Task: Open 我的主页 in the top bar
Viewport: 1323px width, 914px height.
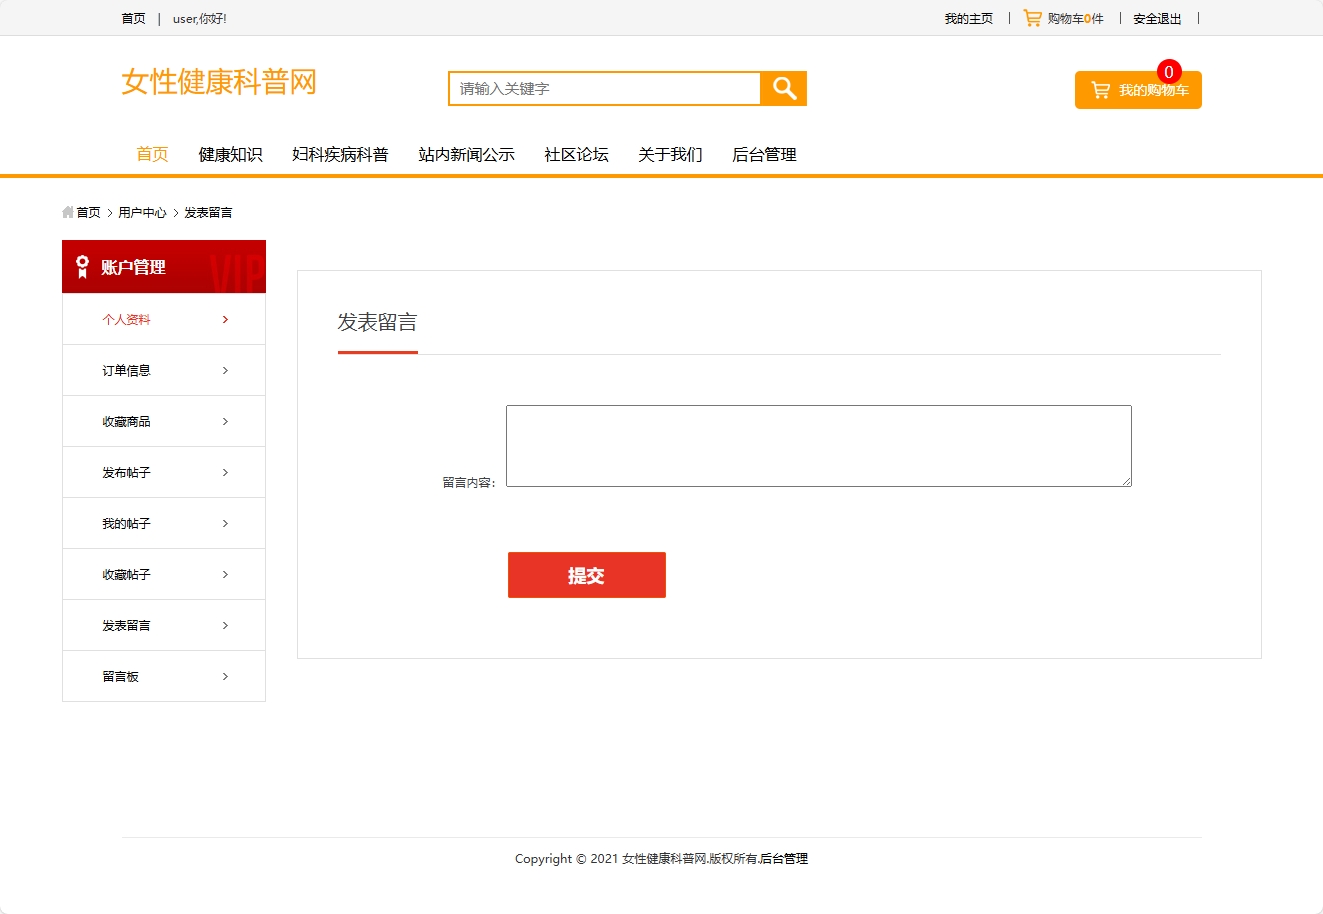Action: 968,17
